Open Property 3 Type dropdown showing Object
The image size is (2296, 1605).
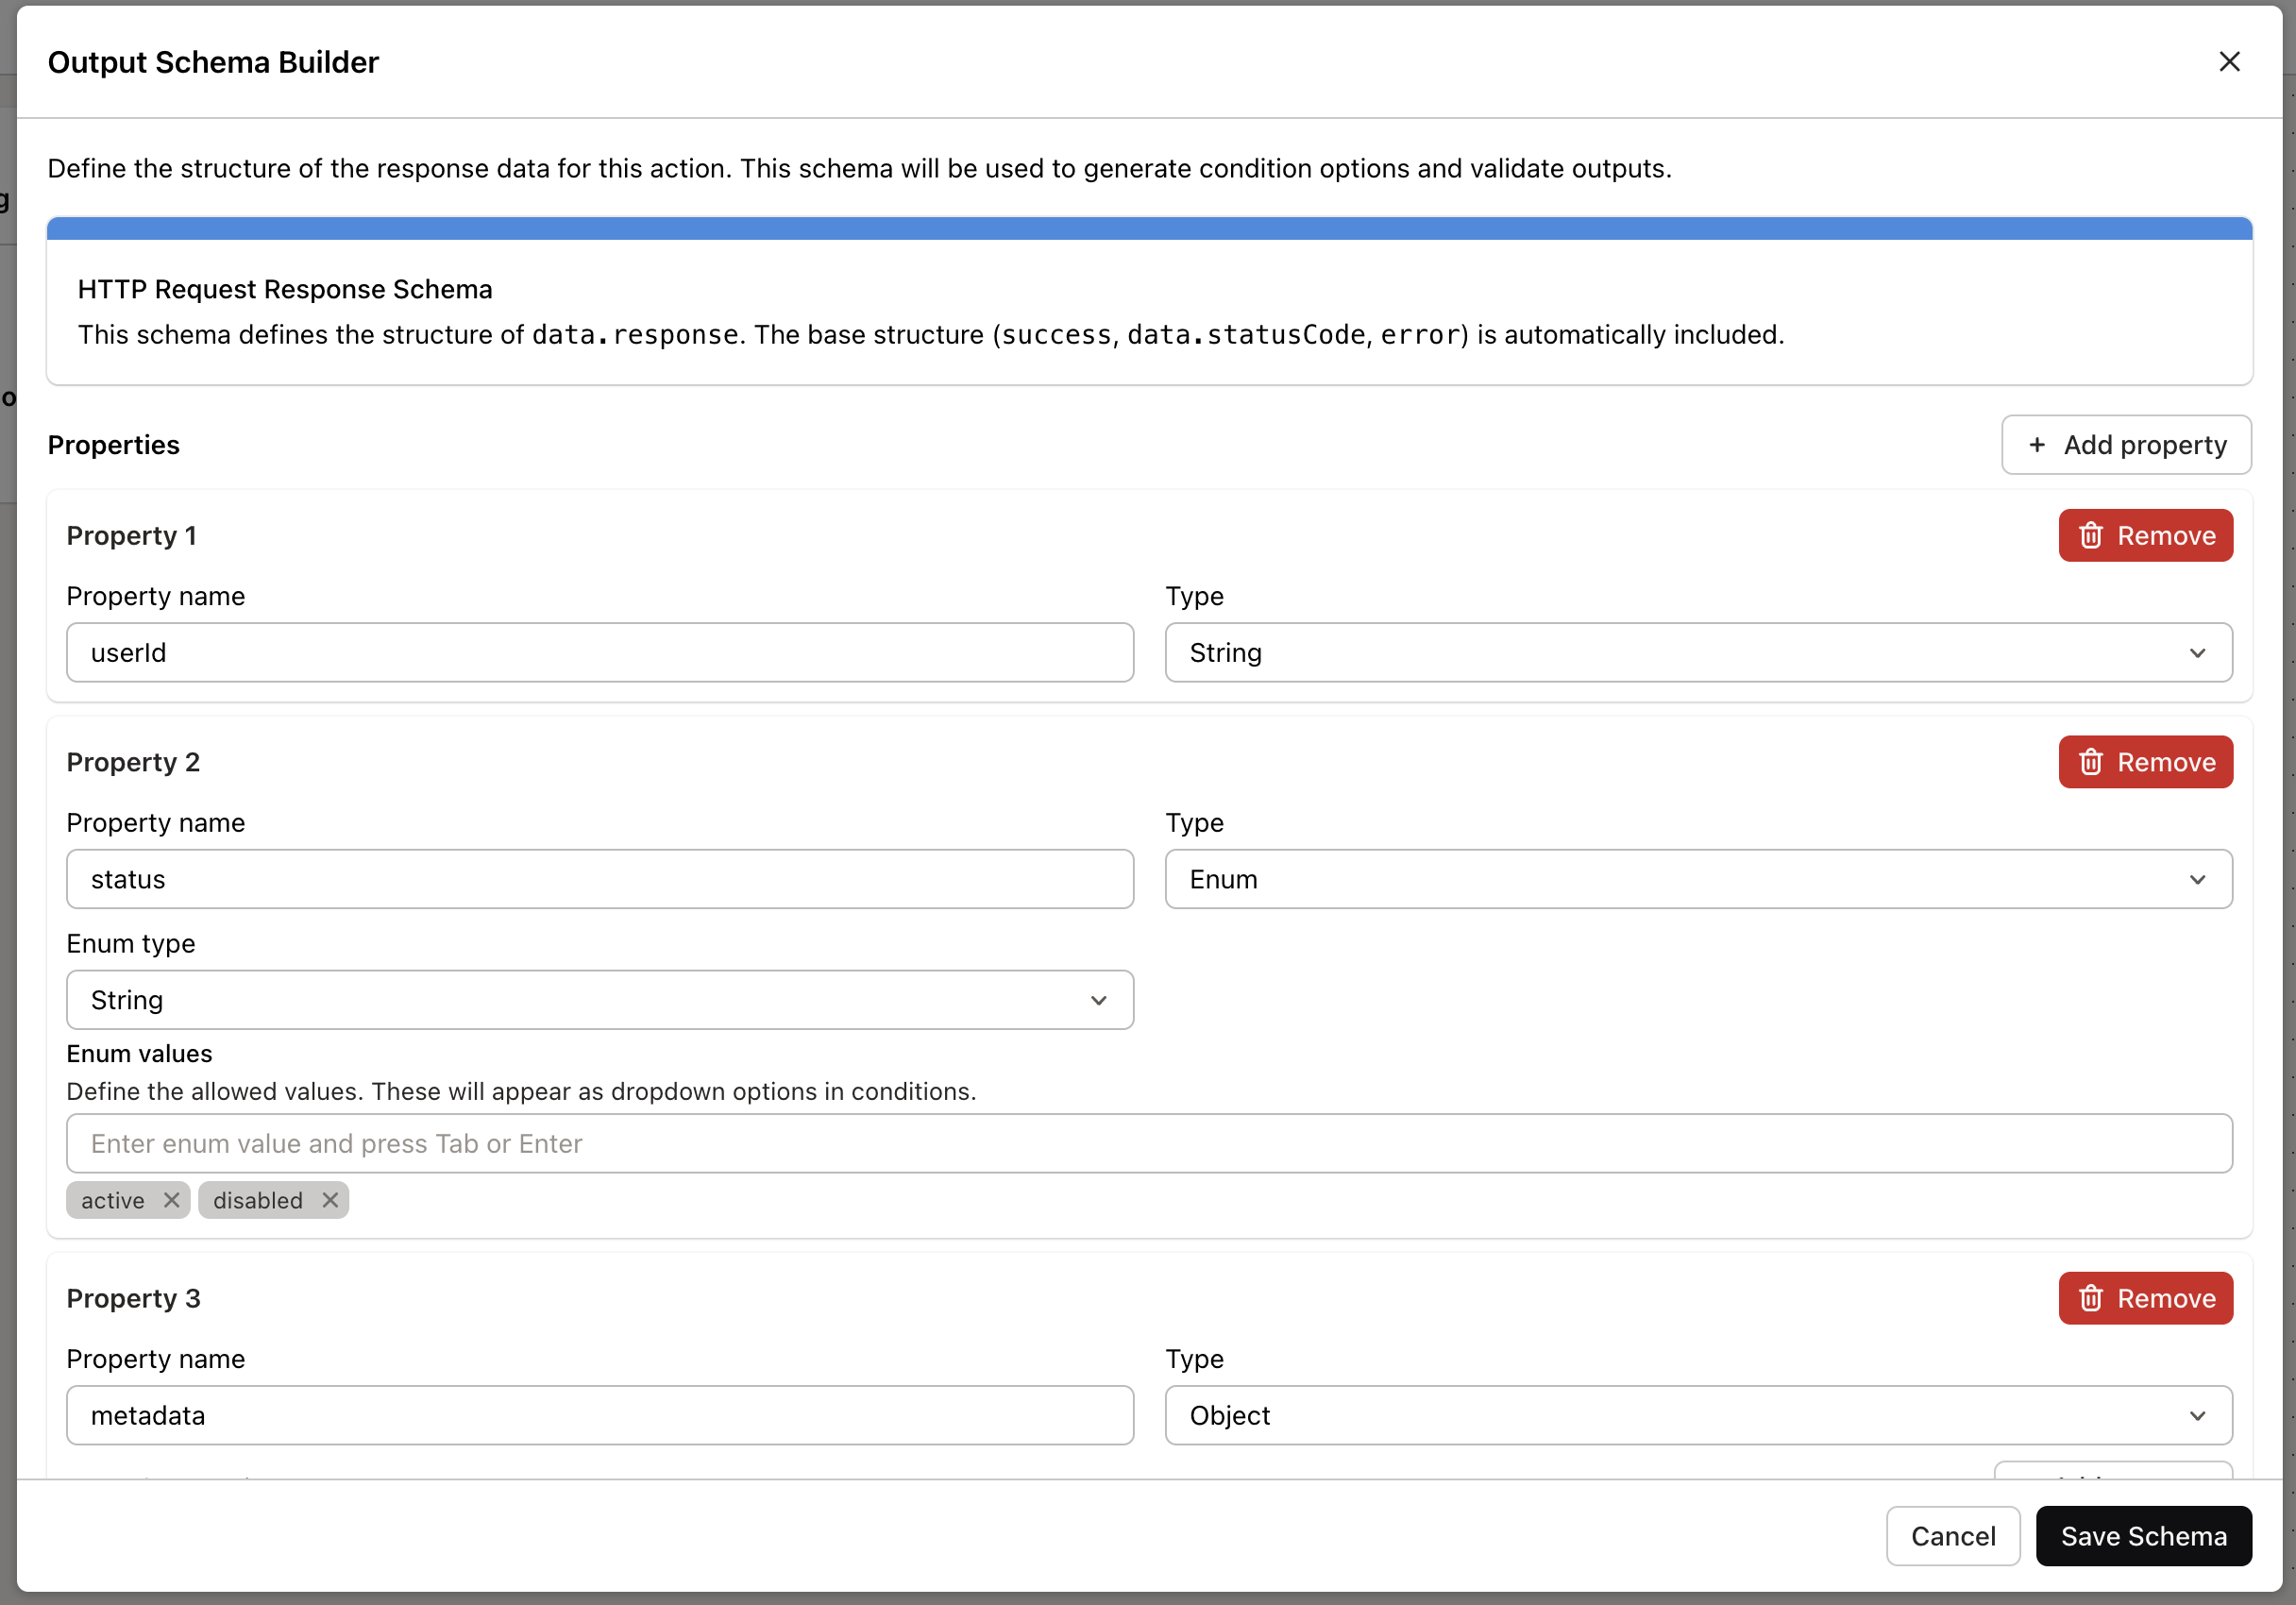click(x=1697, y=1416)
